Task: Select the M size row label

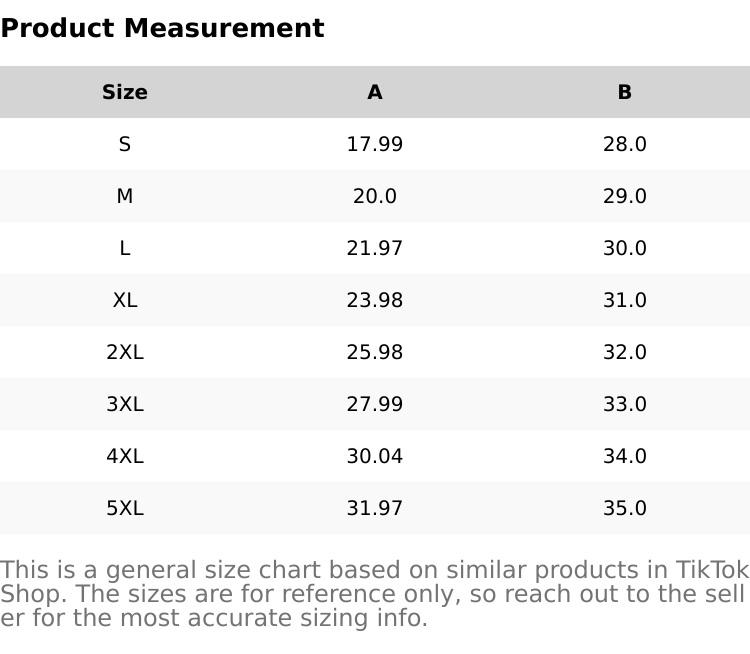Action: click(x=125, y=196)
